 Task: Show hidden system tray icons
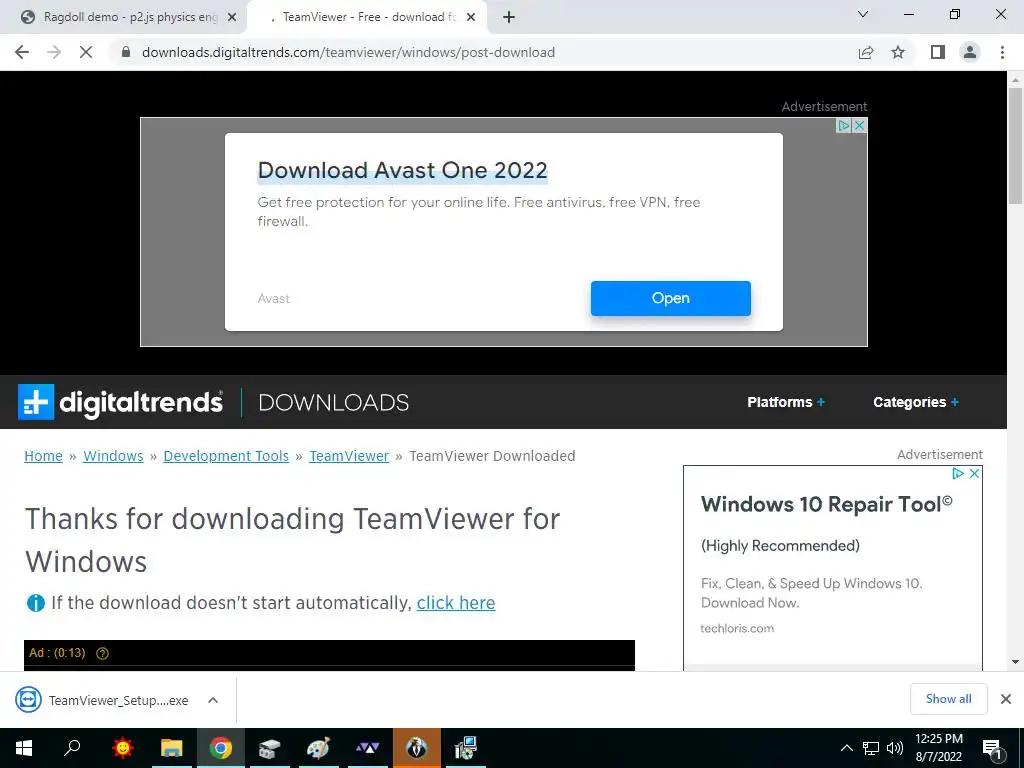tap(846, 748)
